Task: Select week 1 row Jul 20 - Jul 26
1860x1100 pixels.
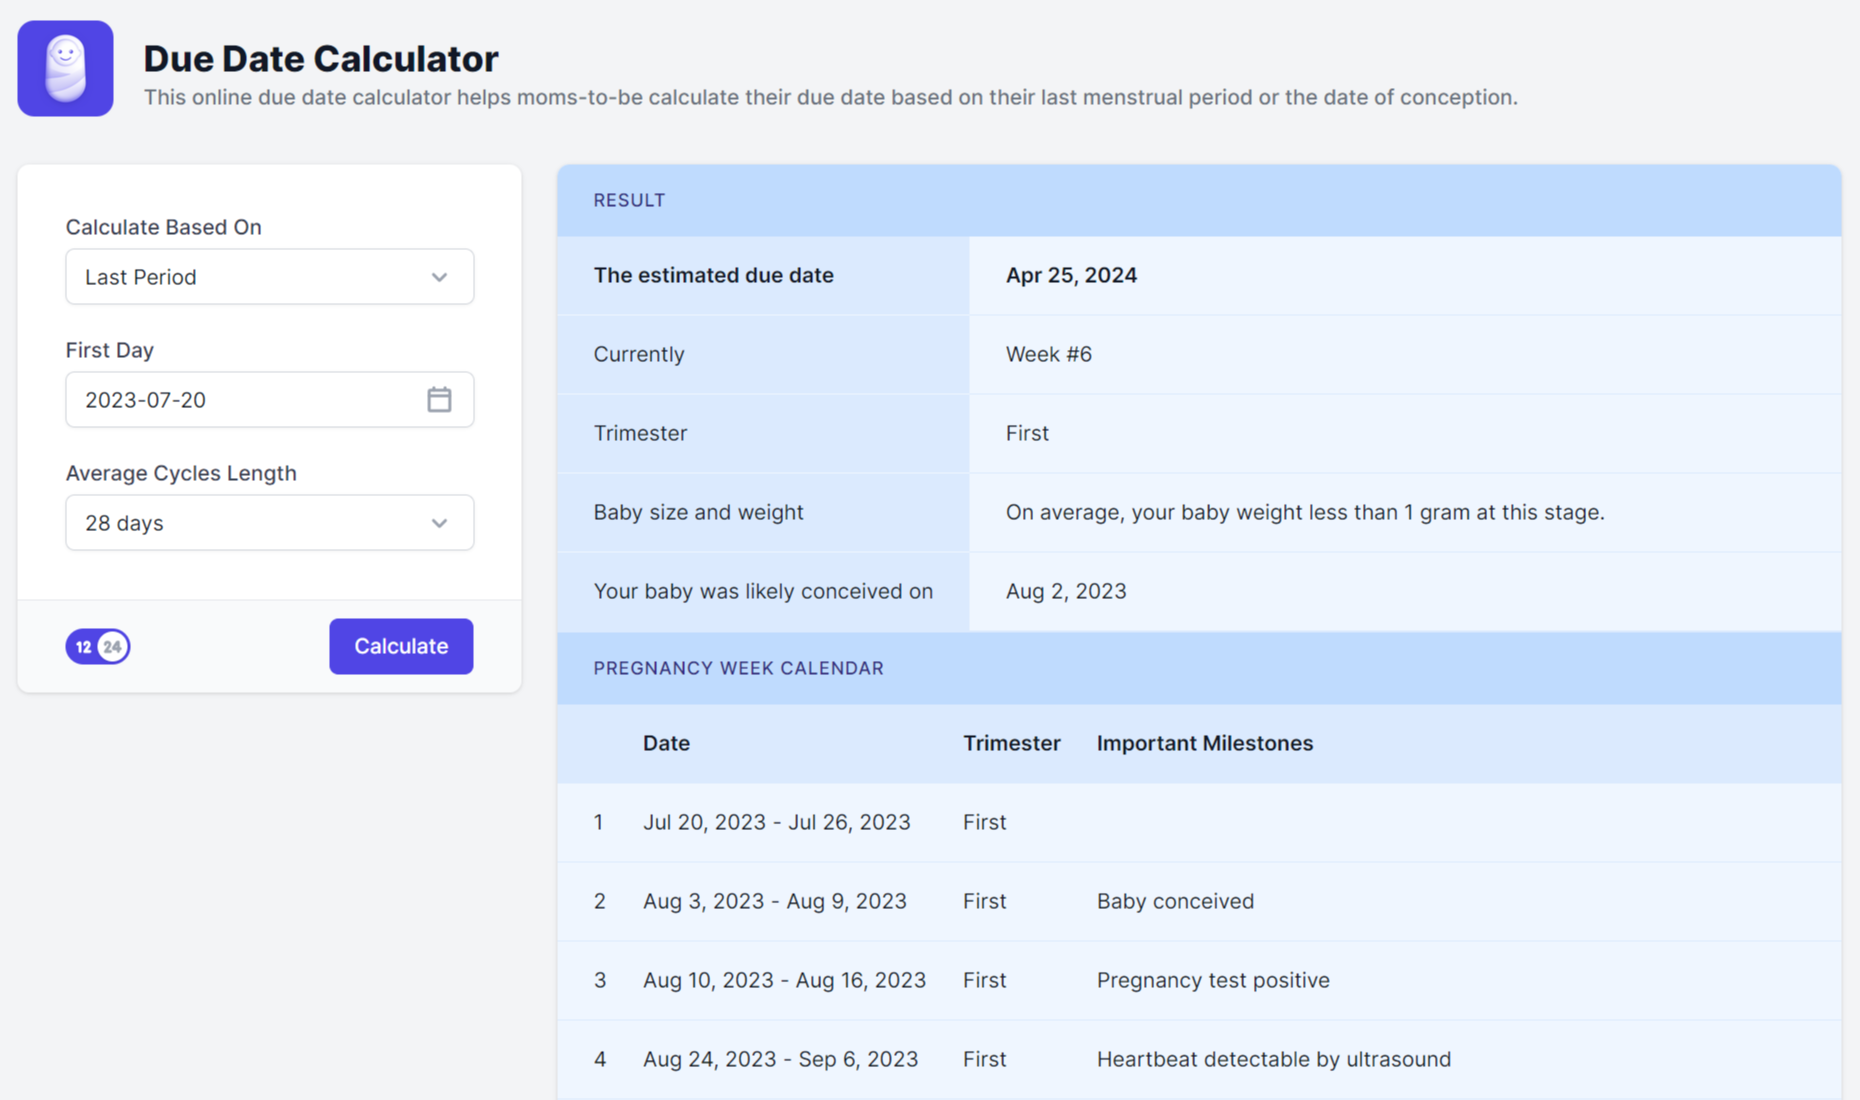Action: (776, 822)
